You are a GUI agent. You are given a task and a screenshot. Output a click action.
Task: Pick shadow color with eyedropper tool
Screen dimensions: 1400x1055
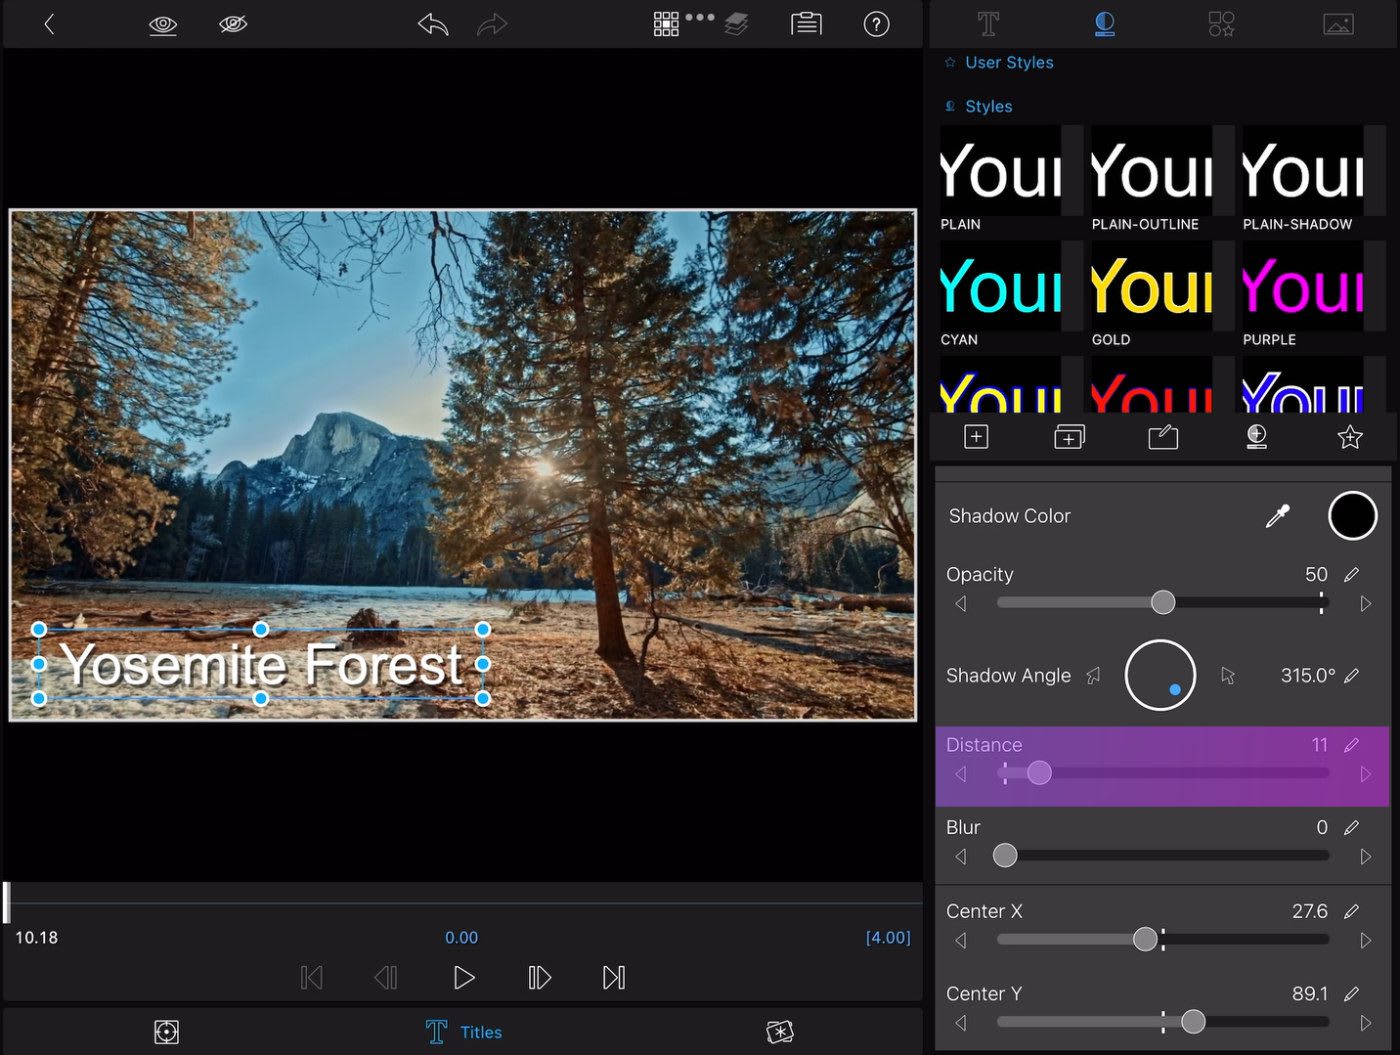pos(1277,516)
